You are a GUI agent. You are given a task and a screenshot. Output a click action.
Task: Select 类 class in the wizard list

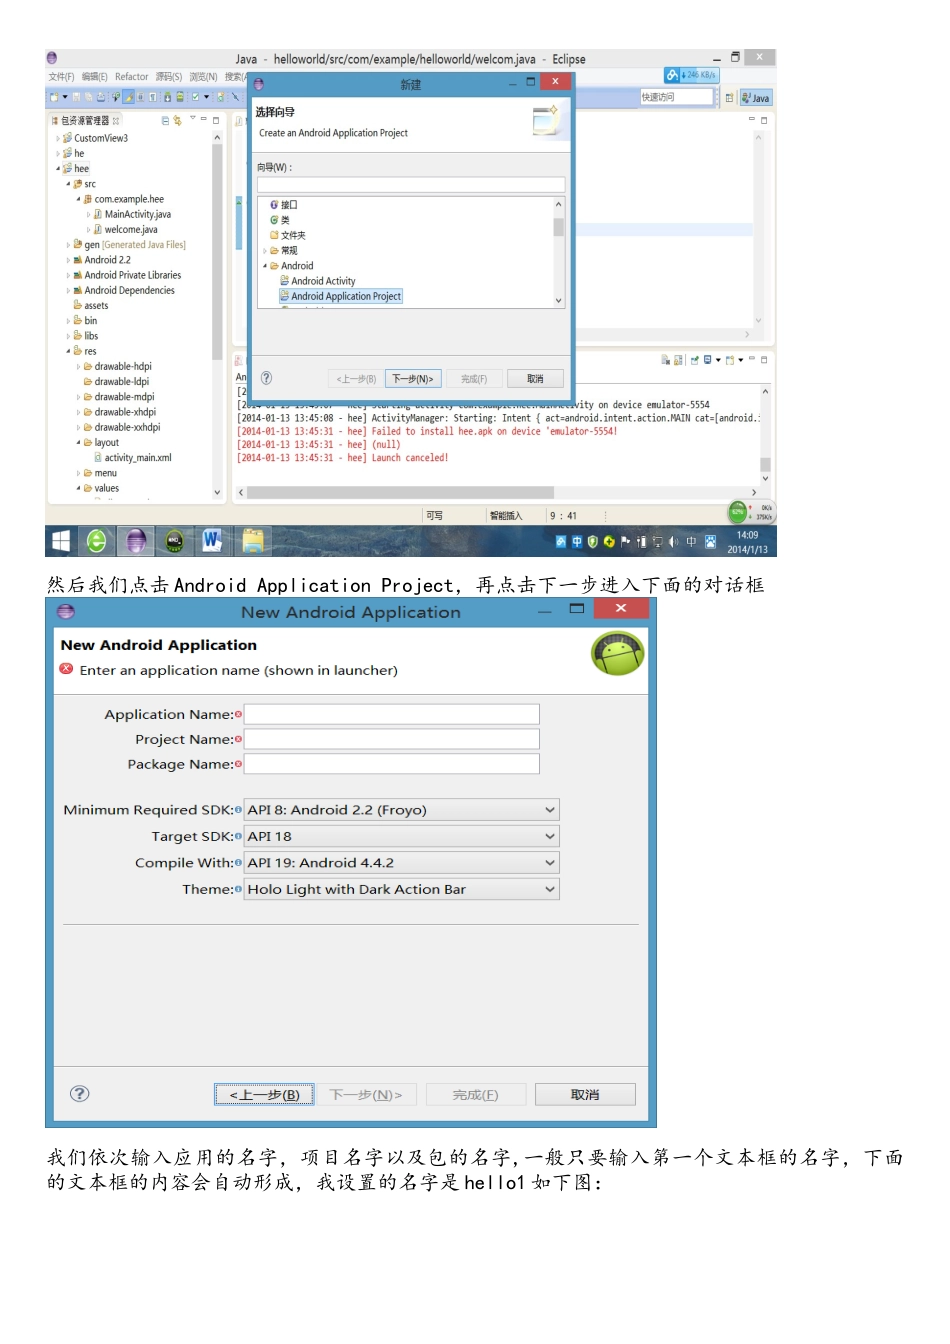(280, 220)
